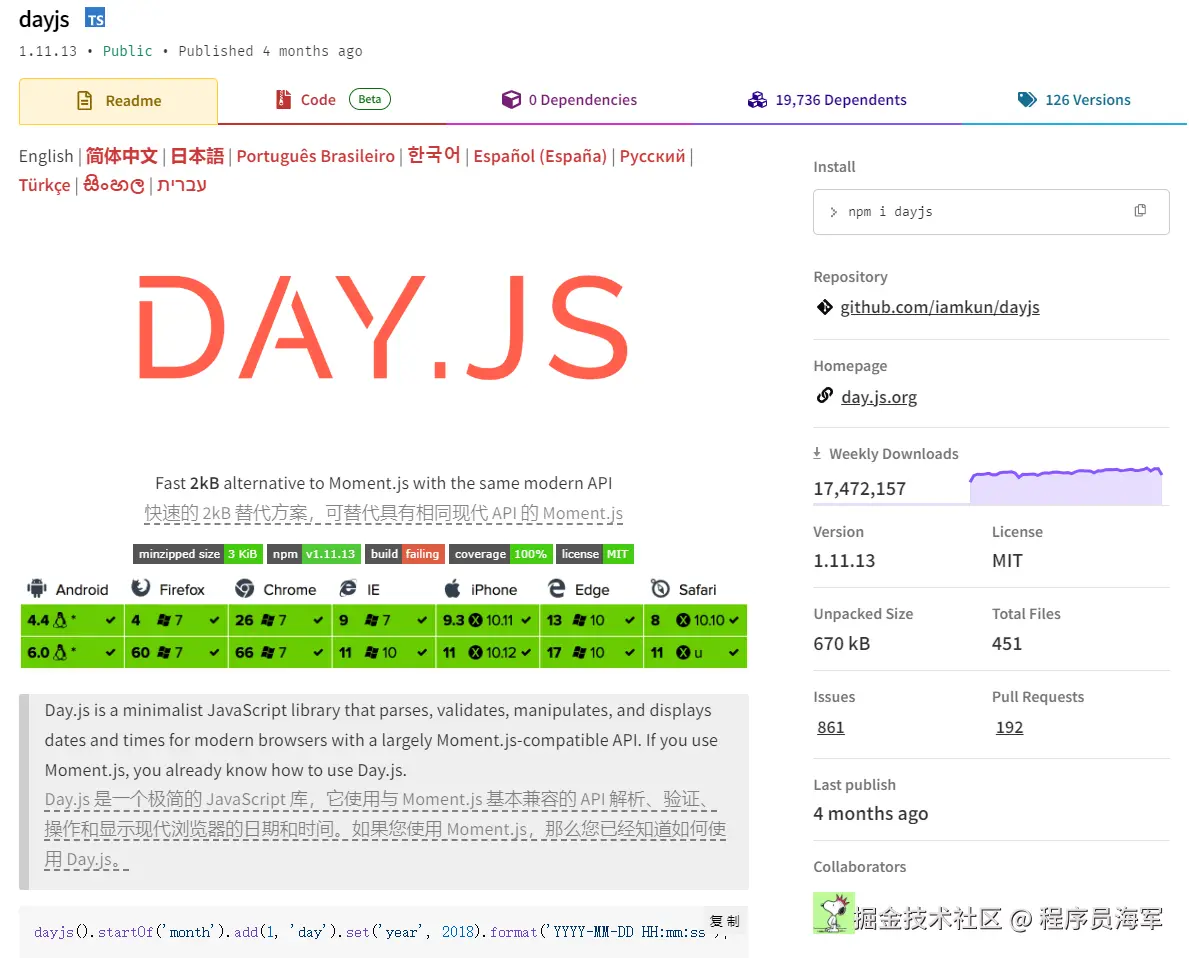Open the 0 Dependencies tab

click(x=569, y=100)
